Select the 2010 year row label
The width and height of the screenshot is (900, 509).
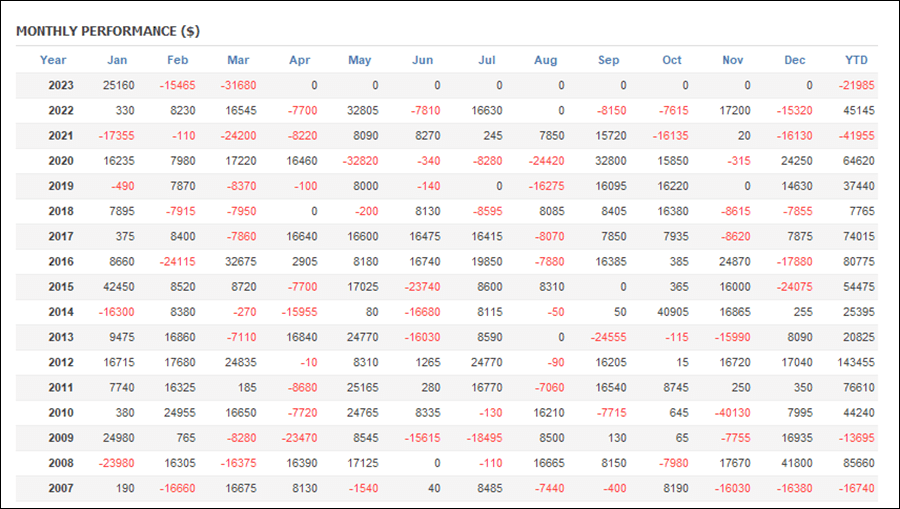pos(61,413)
